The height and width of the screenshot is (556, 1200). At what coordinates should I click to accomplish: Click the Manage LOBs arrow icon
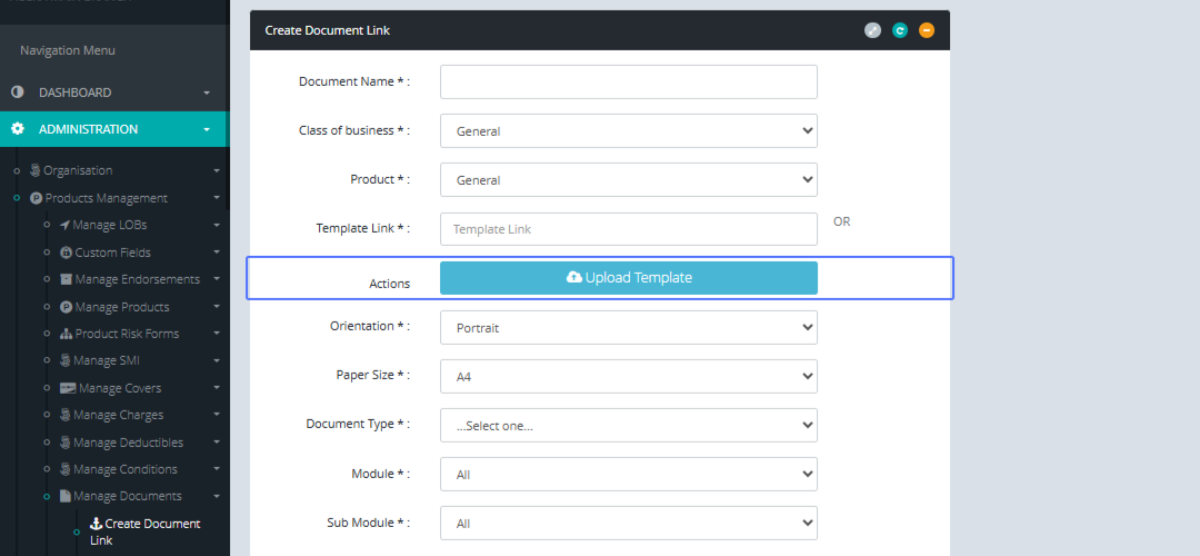65,225
